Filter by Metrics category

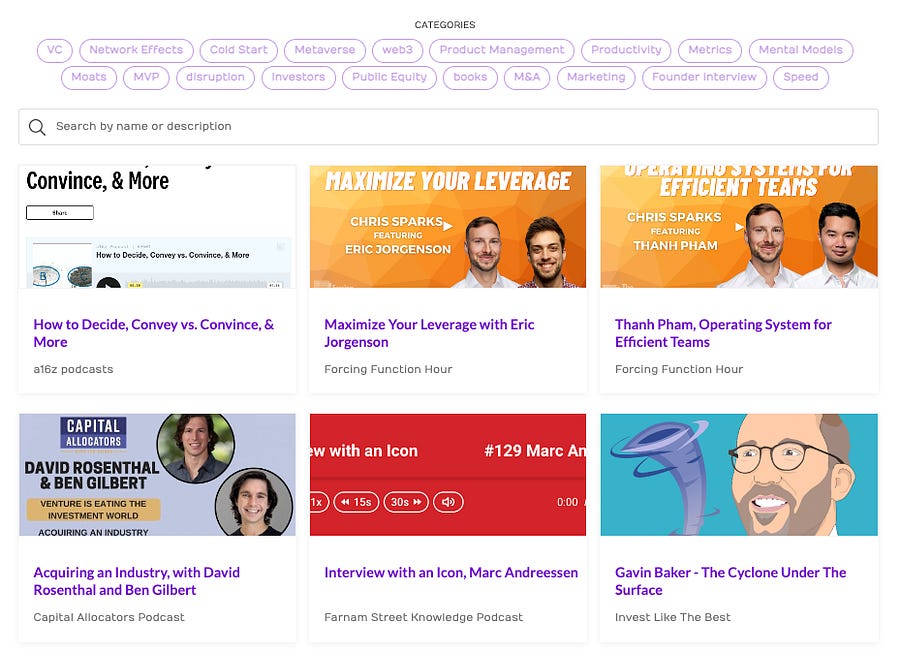click(x=710, y=50)
